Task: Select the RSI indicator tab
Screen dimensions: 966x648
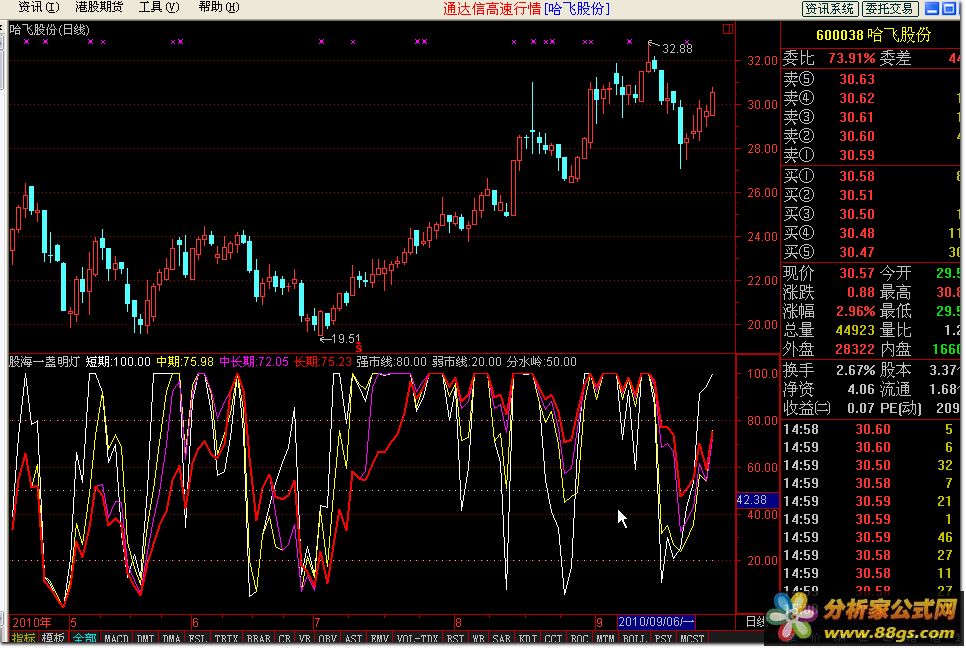Action: (455, 639)
